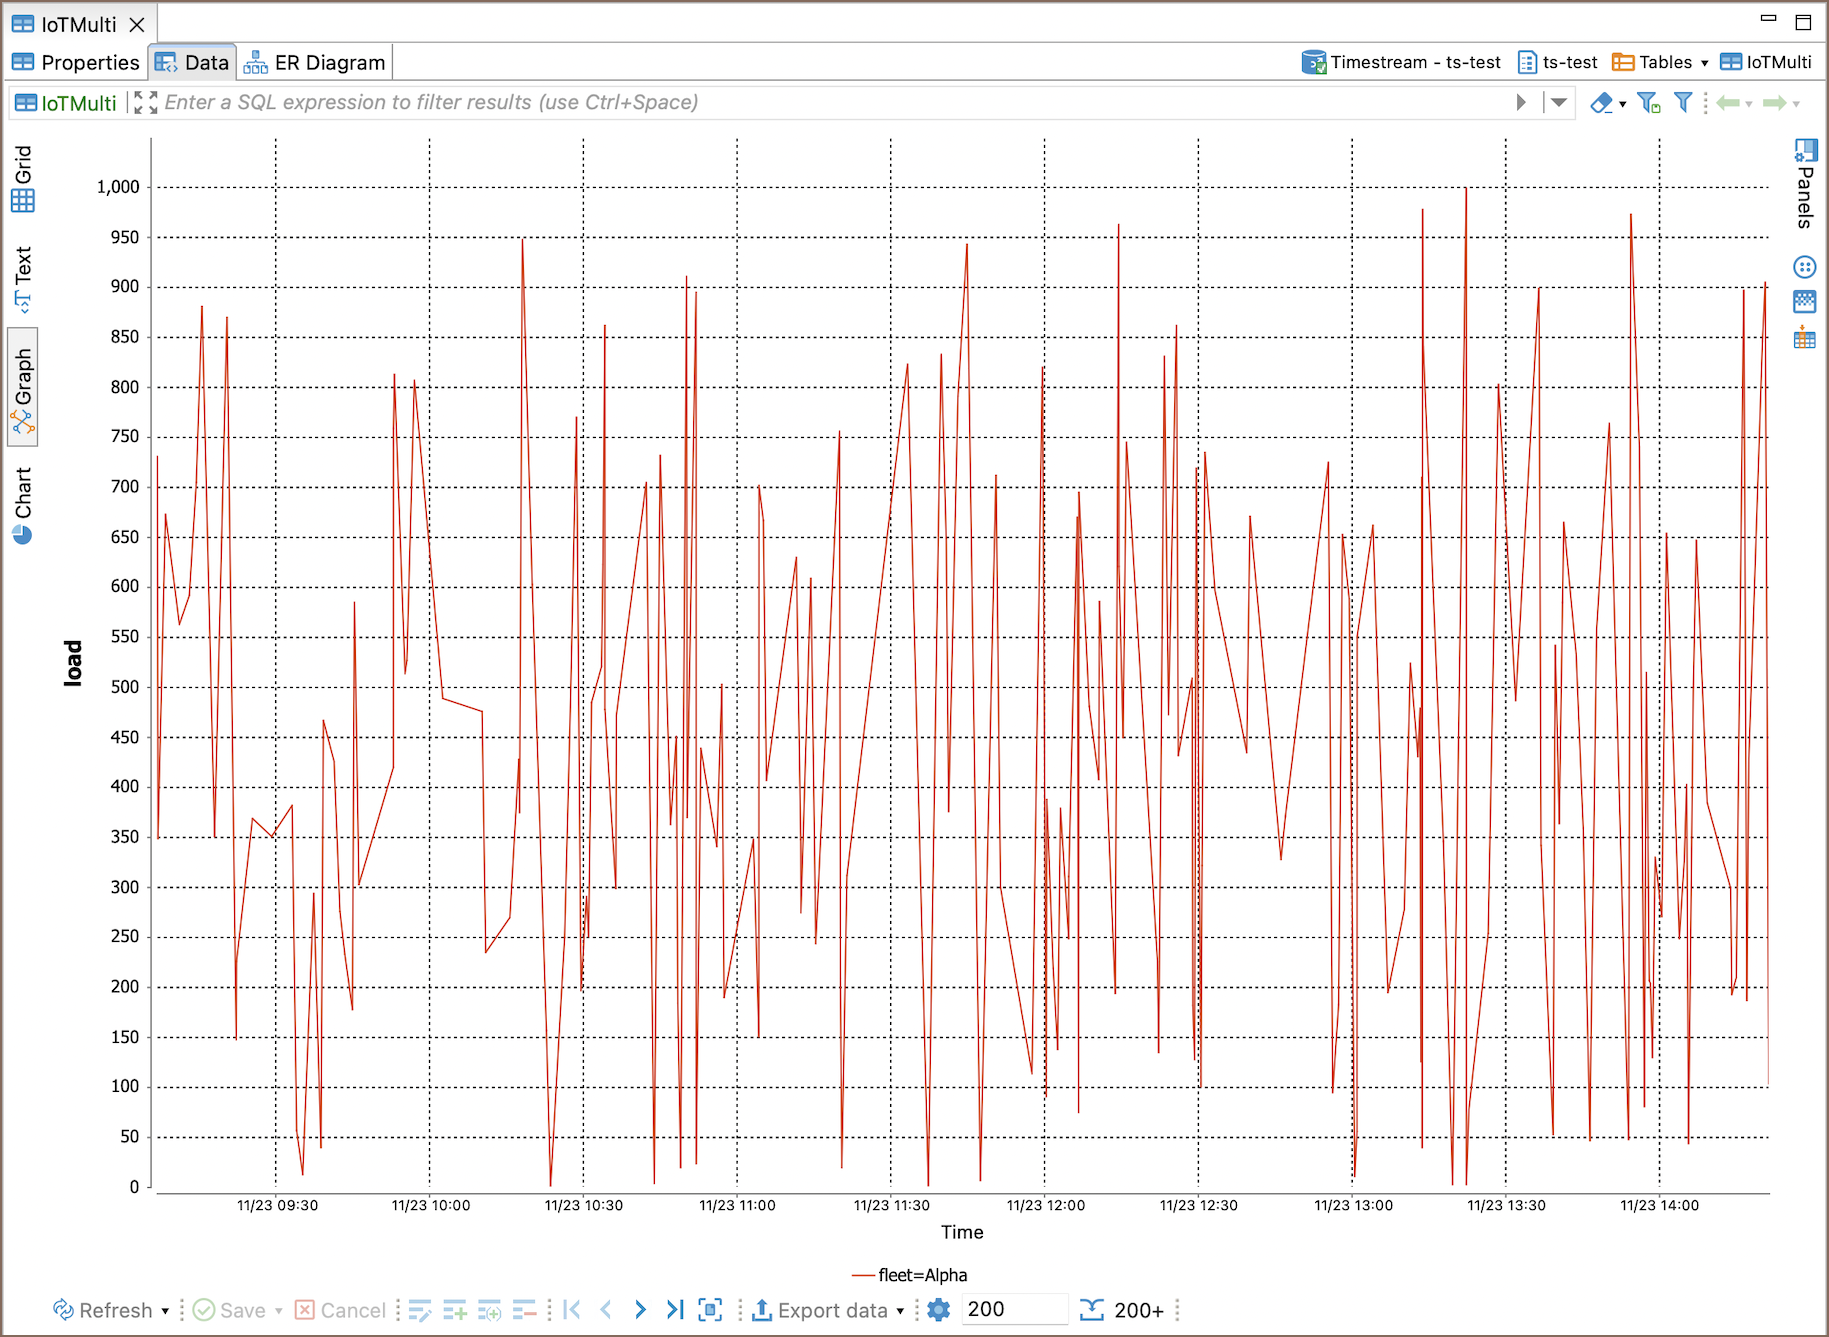This screenshot has width=1829, height=1337.
Task: Click the row count 200+ icon
Action: pos(1092,1310)
